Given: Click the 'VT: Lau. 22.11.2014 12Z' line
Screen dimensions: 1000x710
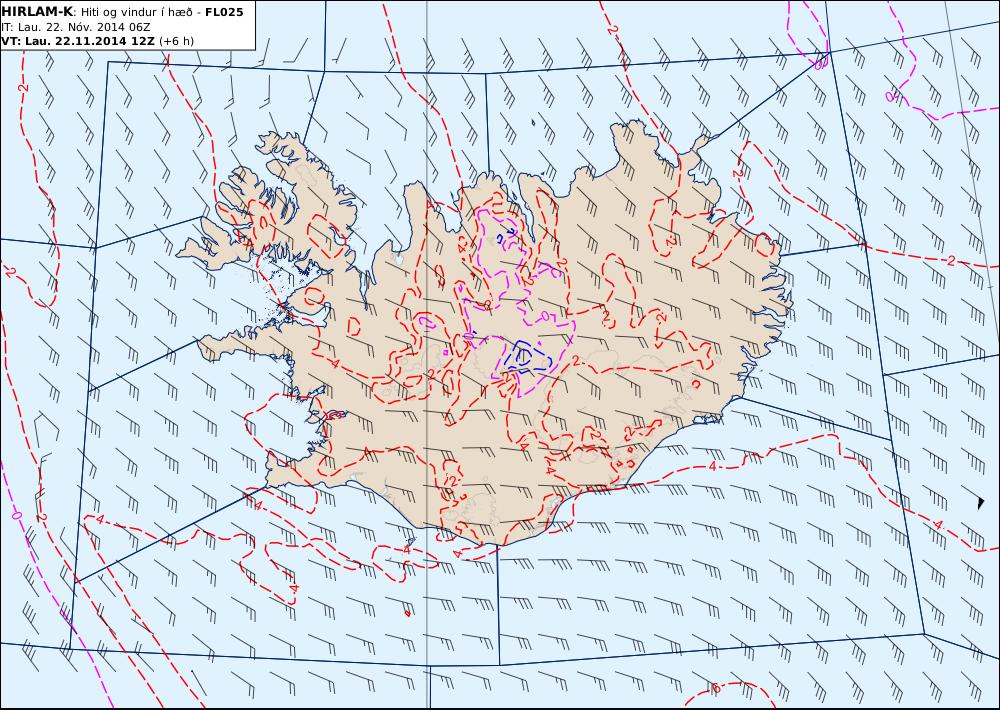Looking at the screenshot, I should (78, 41).
